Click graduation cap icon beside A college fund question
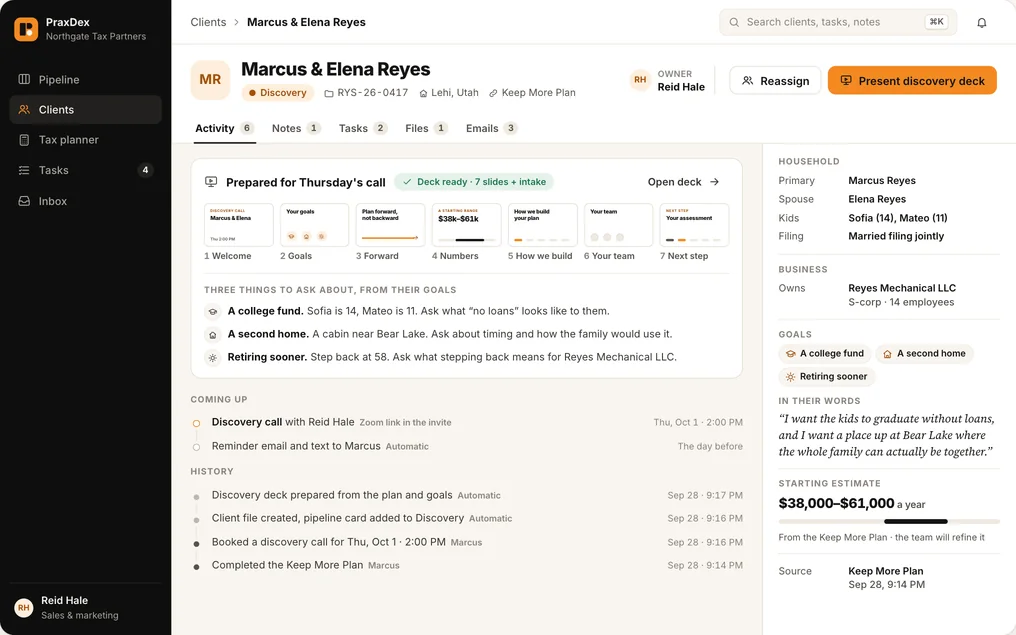Image resolution: width=1016 pixels, height=635 pixels. (x=213, y=312)
